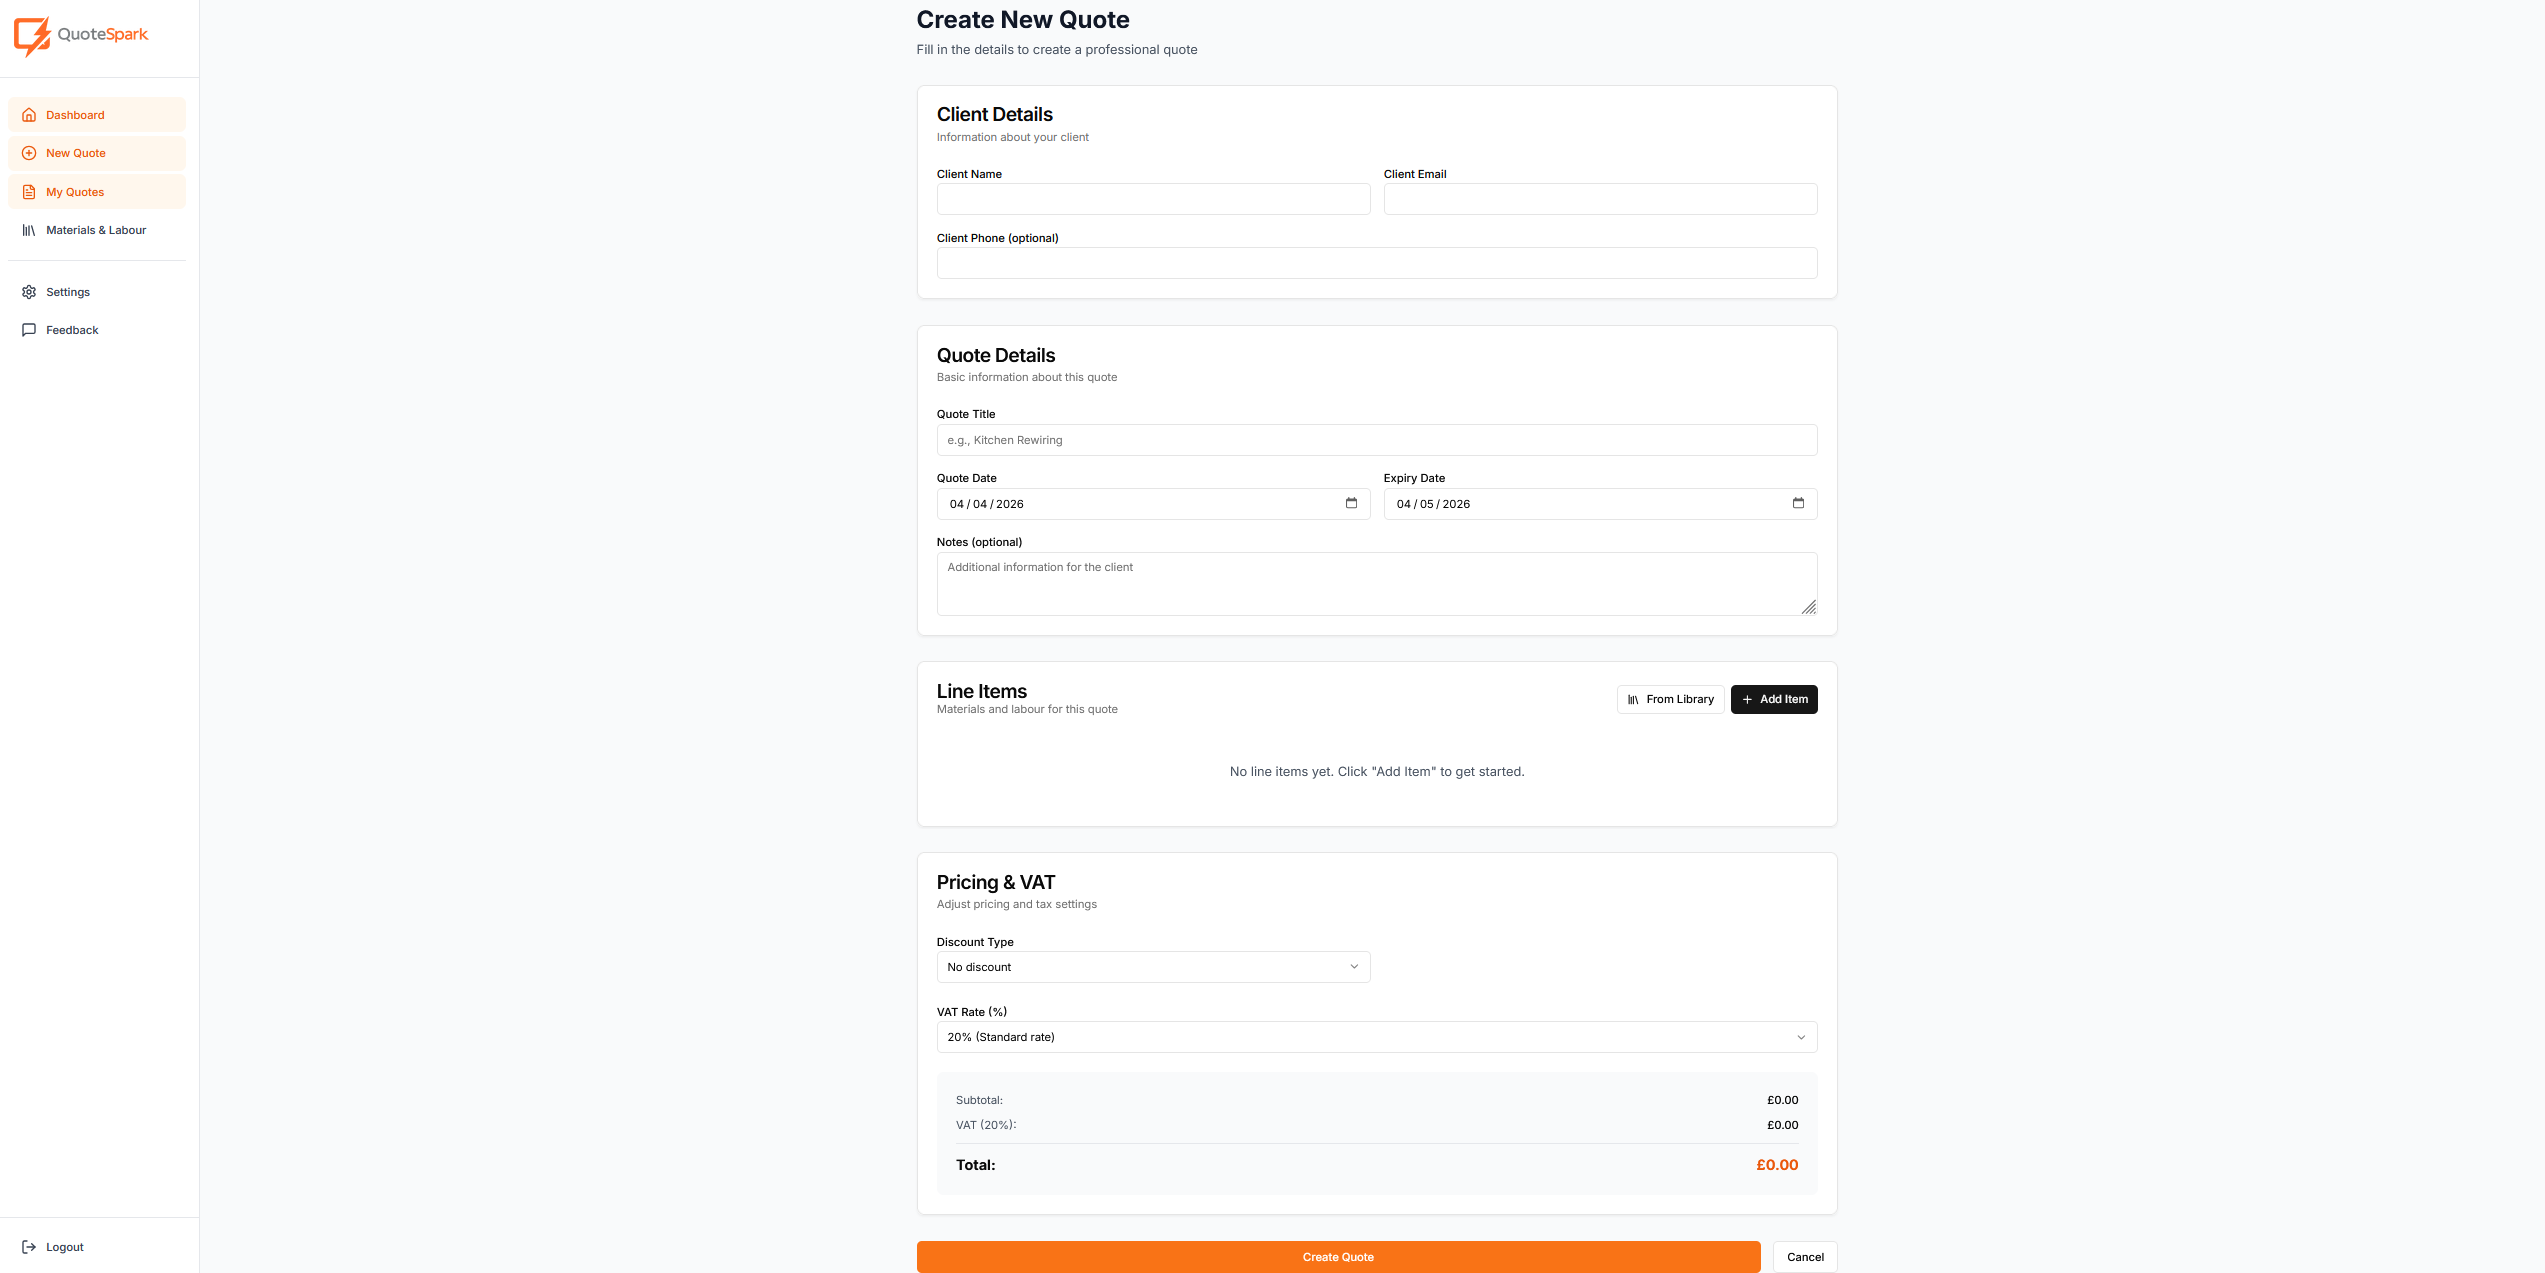Click into the Client Email field
Viewport: 2545px width, 1273px height.
pos(1599,199)
